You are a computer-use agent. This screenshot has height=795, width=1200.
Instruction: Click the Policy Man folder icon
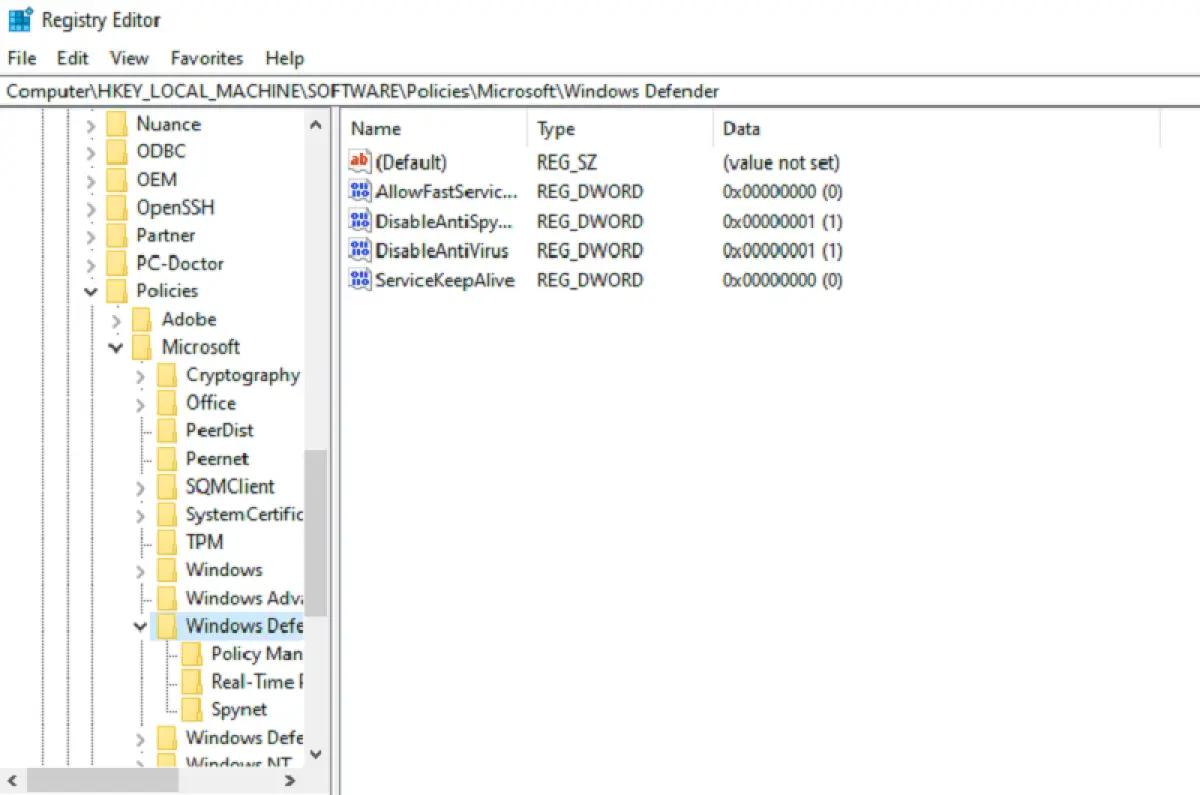coord(193,654)
